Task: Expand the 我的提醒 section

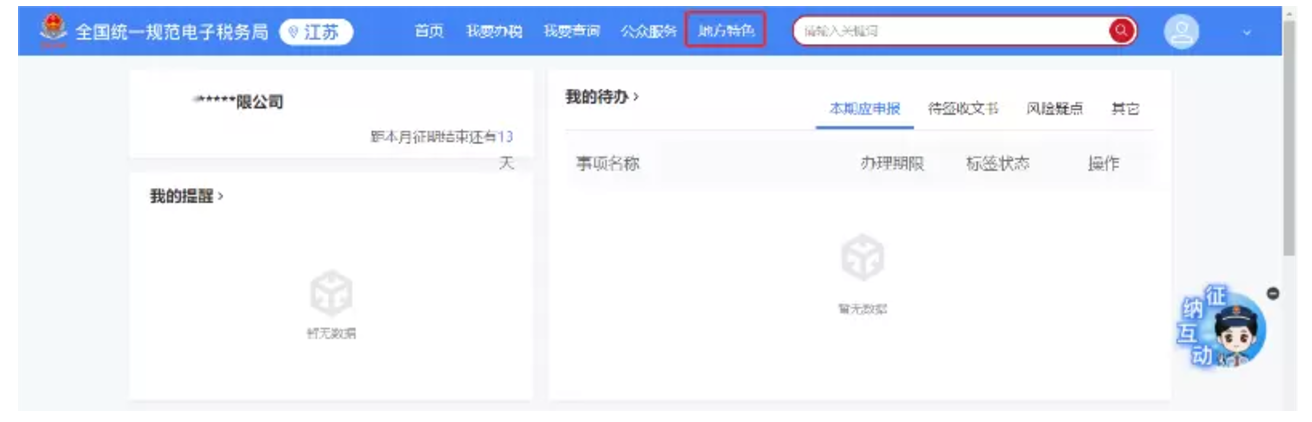Action: 187,196
